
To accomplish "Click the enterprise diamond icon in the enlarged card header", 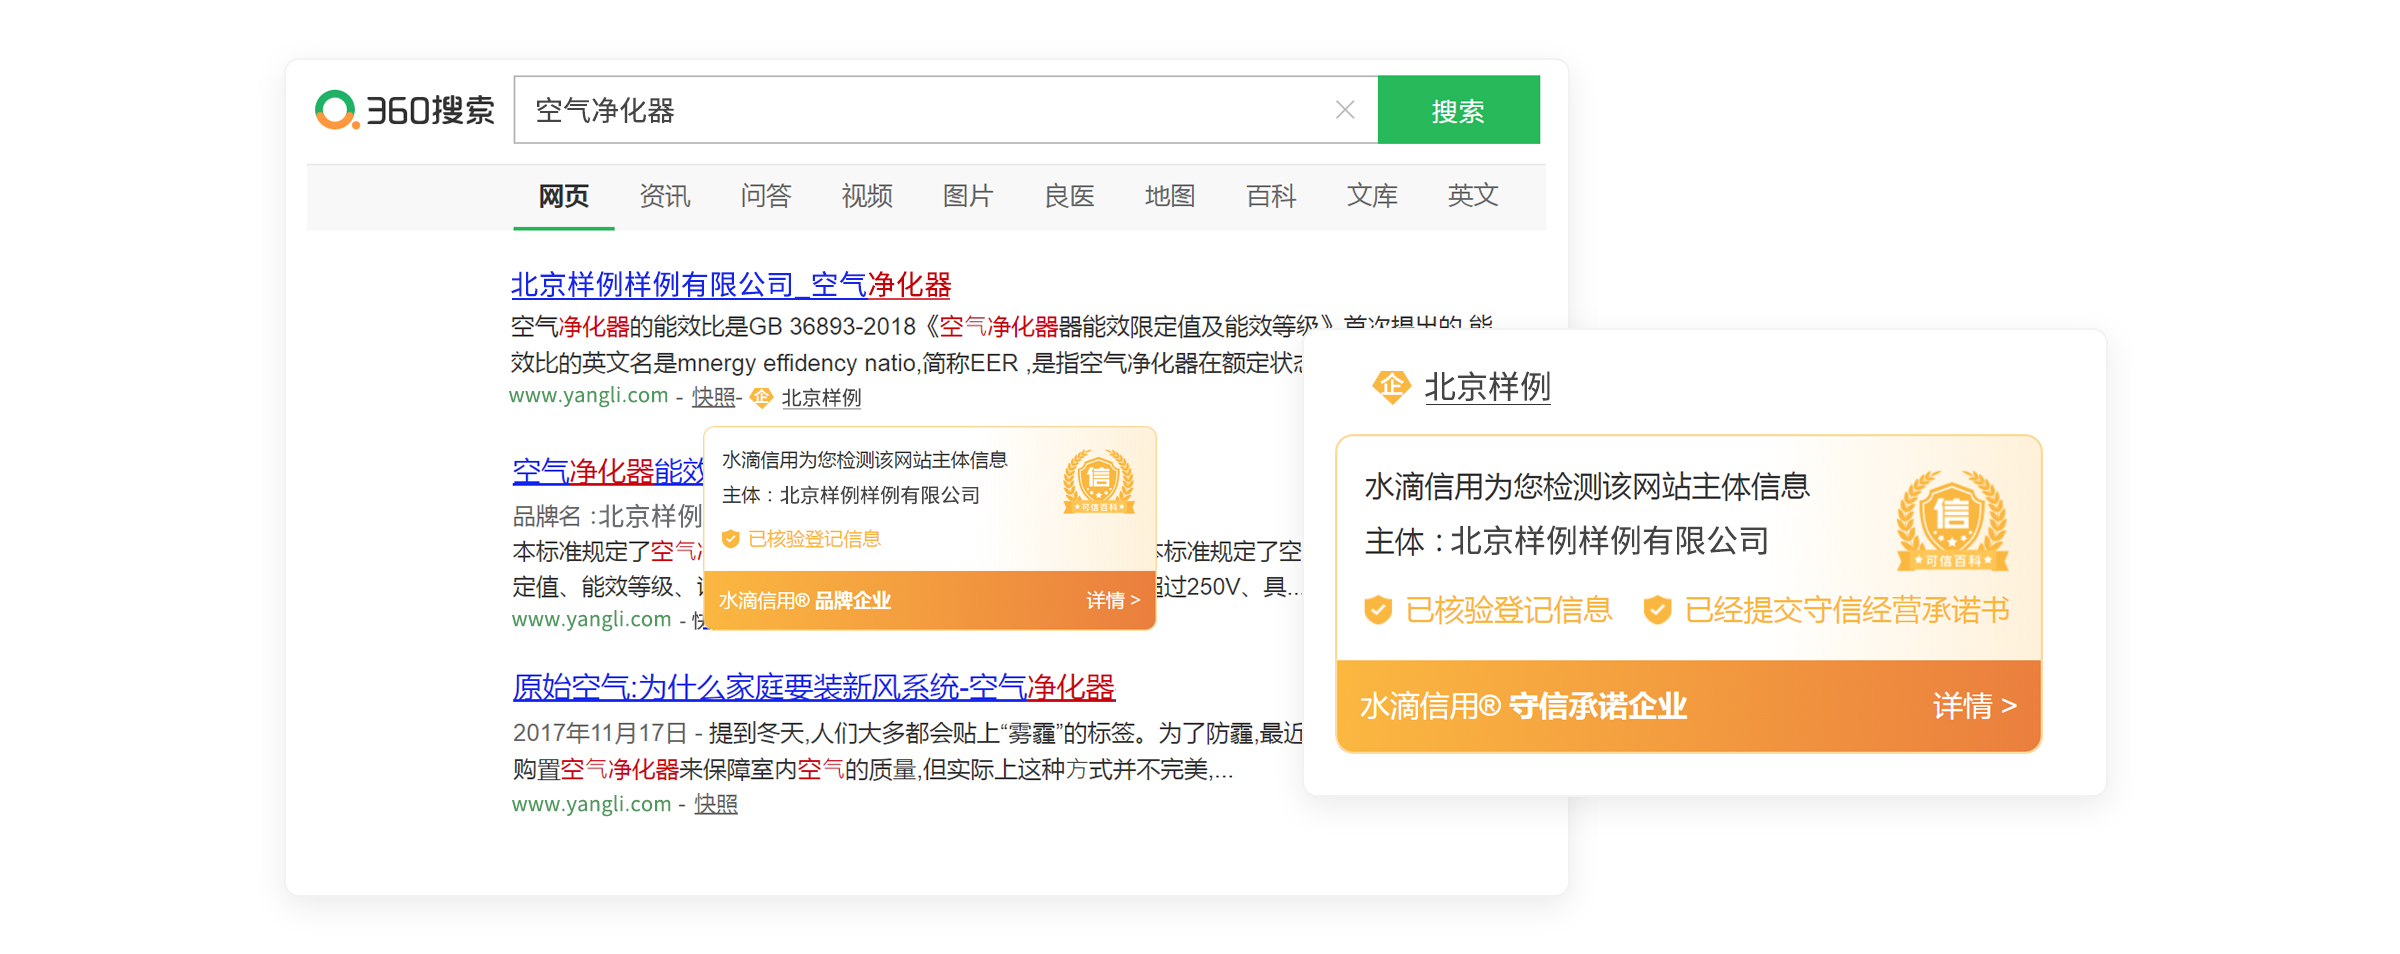I will tap(1391, 386).
